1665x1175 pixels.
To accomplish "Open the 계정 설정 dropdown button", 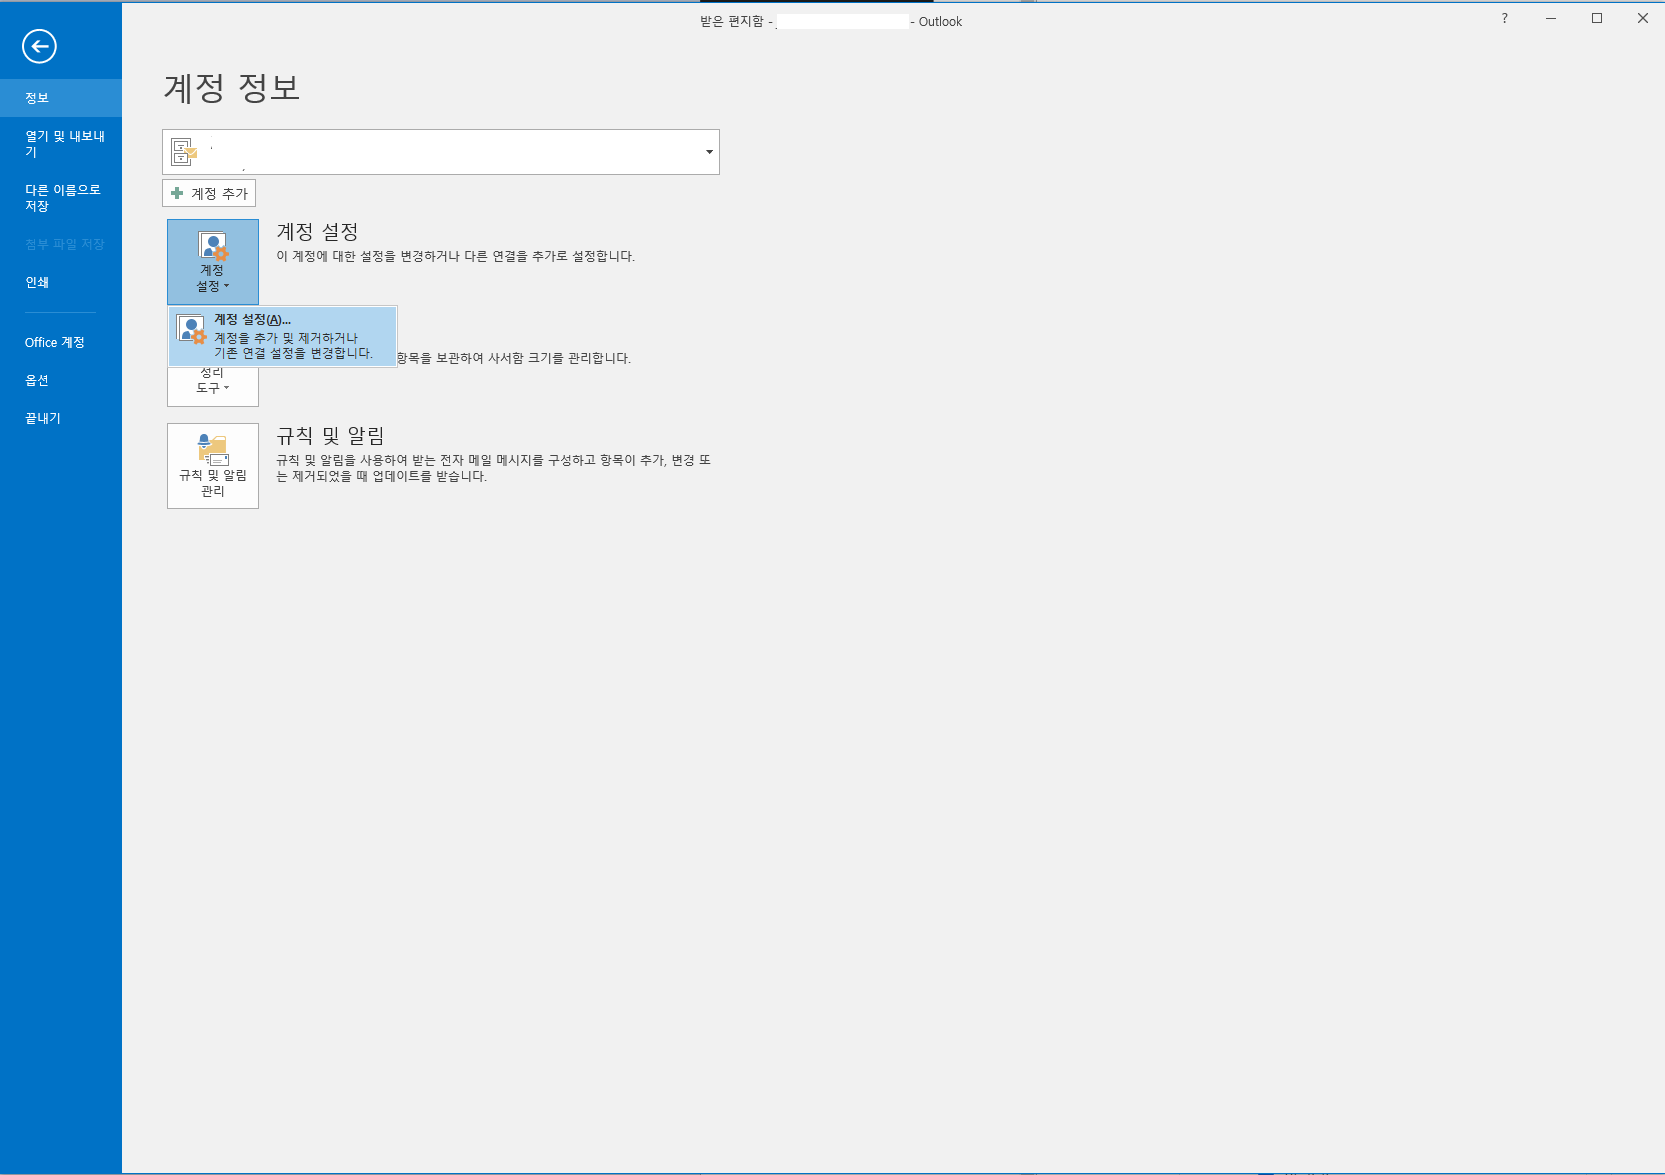I will point(213,262).
